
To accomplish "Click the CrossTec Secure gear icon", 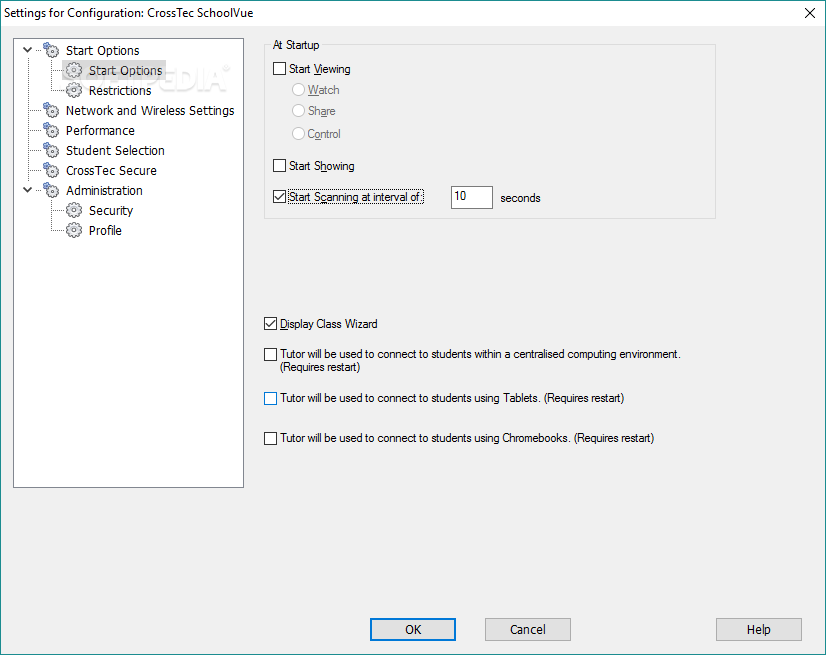I will coord(51,170).
